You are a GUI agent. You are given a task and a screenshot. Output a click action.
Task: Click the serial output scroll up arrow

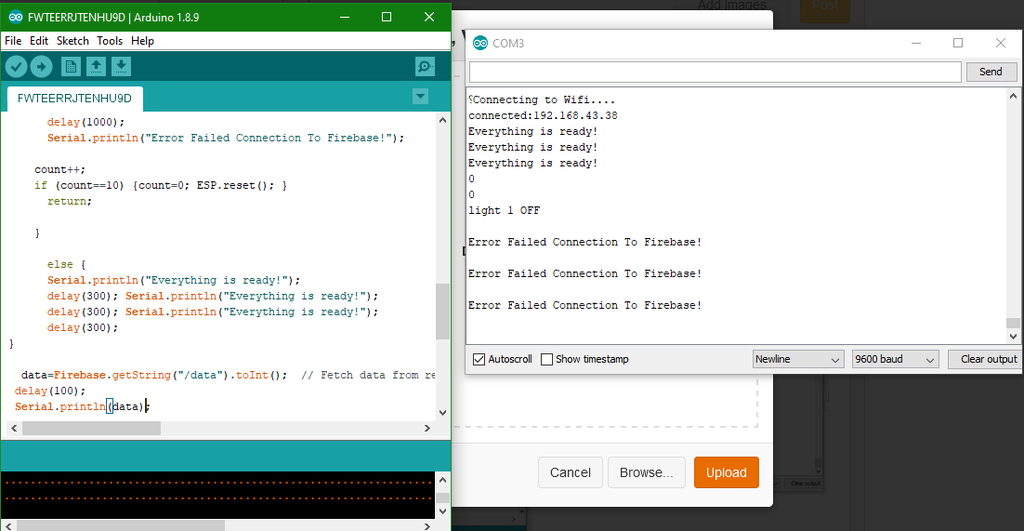1013,96
